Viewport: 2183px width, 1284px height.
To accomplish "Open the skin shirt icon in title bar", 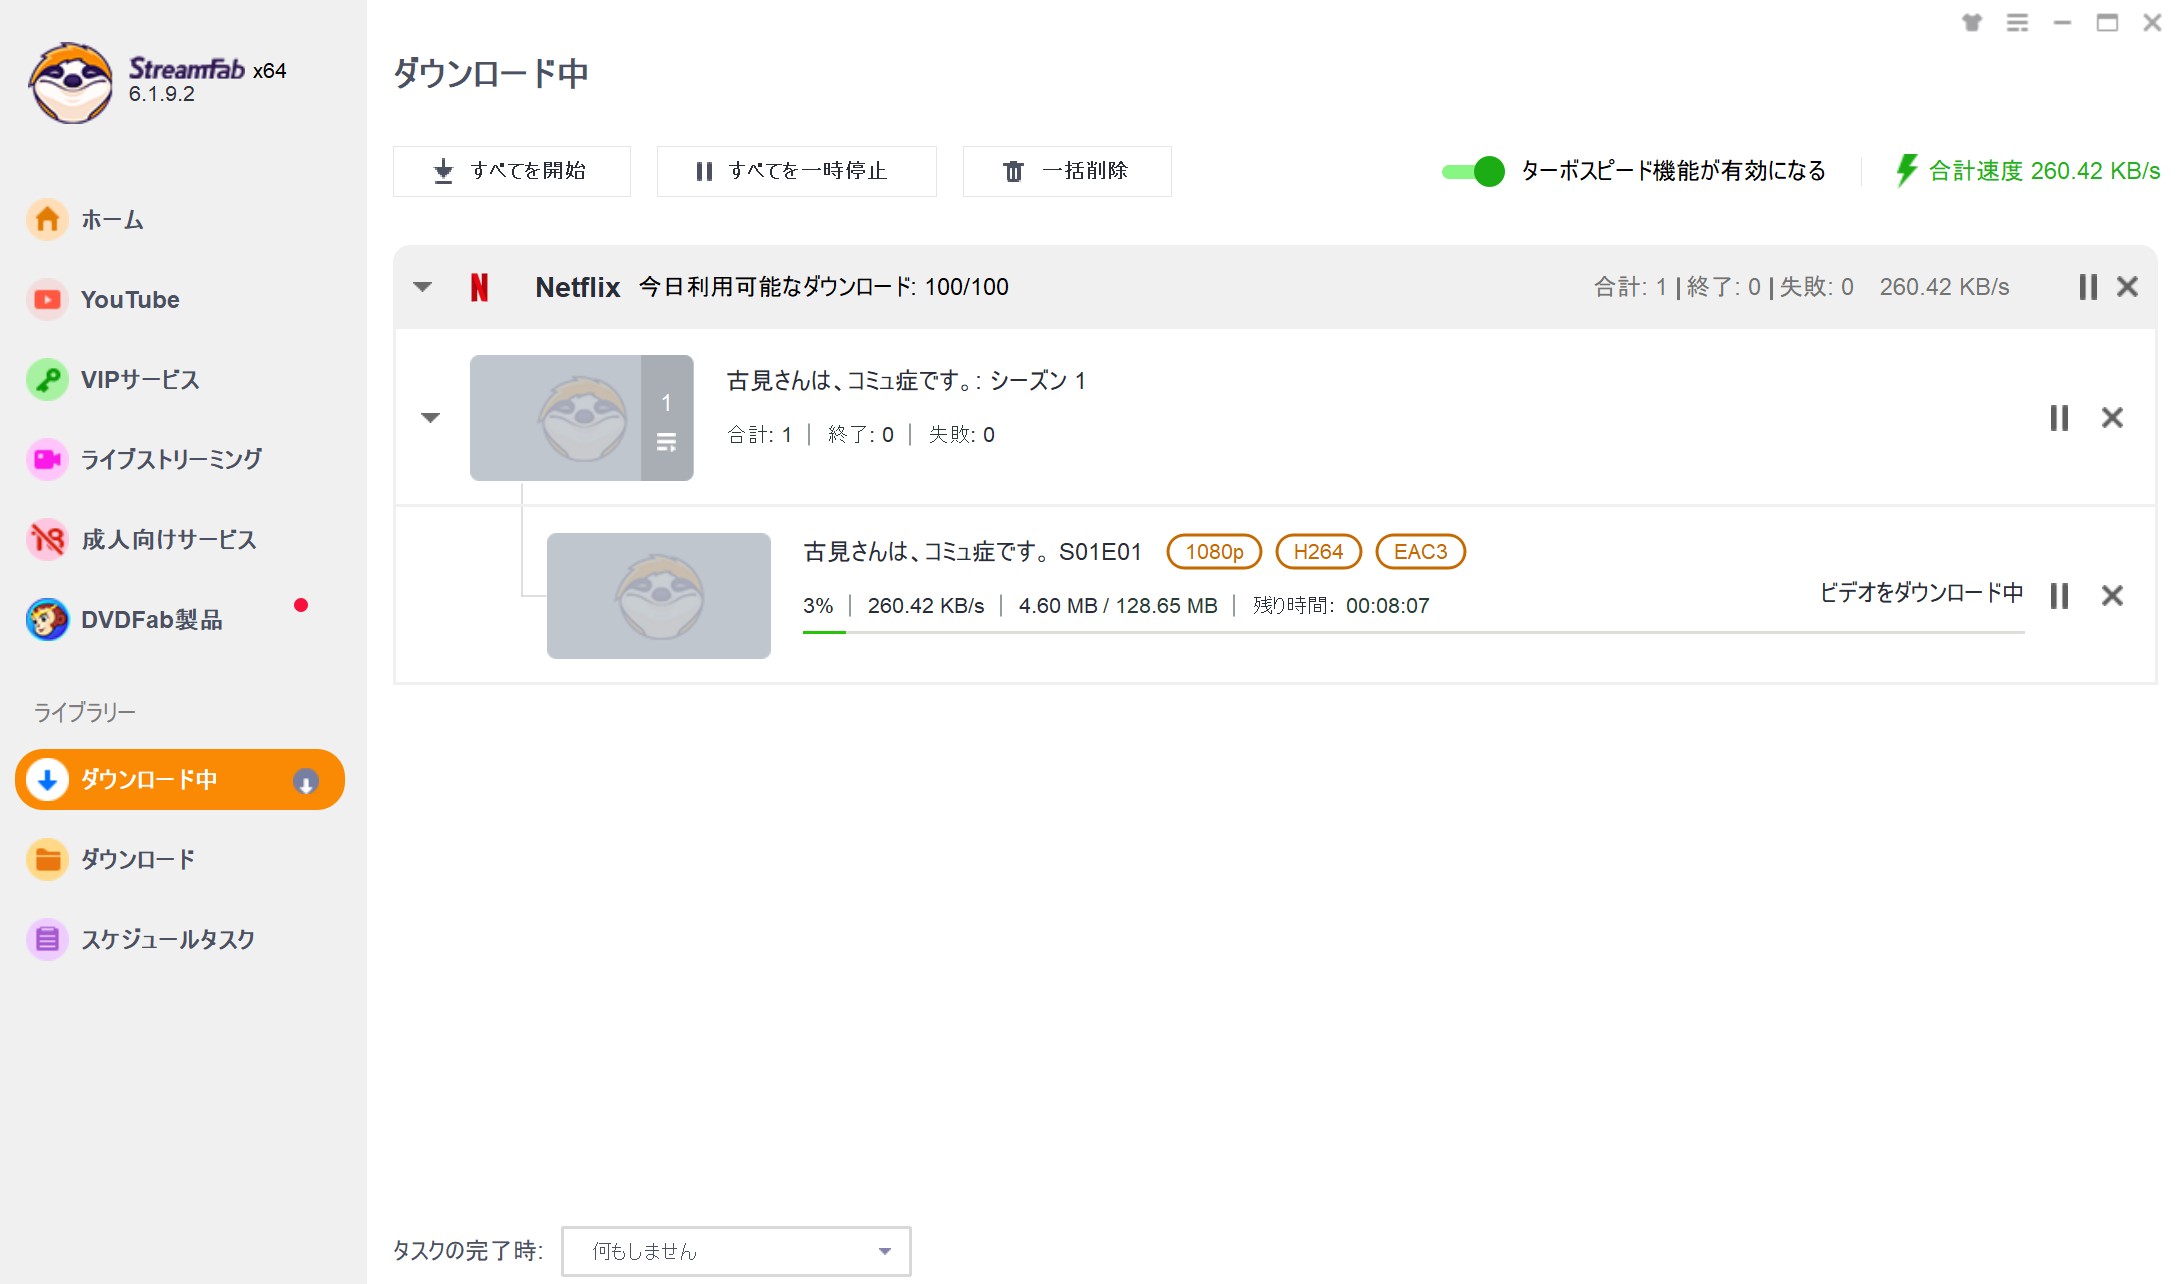I will 1972,22.
